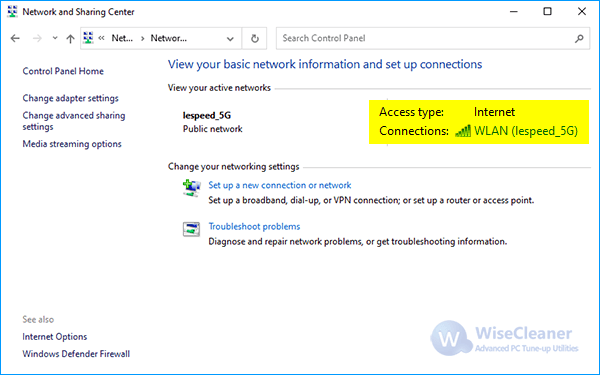Click the forward navigation arrow

[x=37, y=38]
